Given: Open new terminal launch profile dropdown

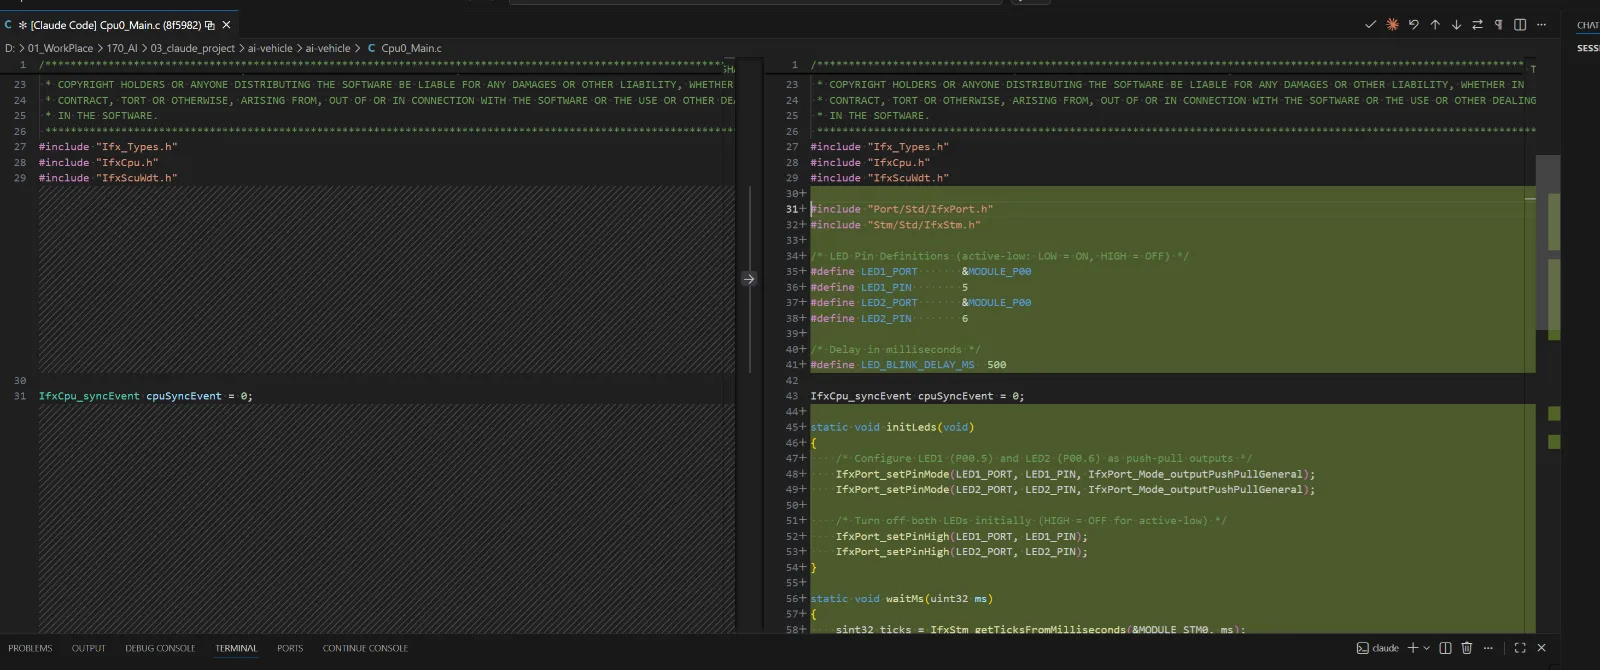Looking at the screenshot, I should [1426, 648].
